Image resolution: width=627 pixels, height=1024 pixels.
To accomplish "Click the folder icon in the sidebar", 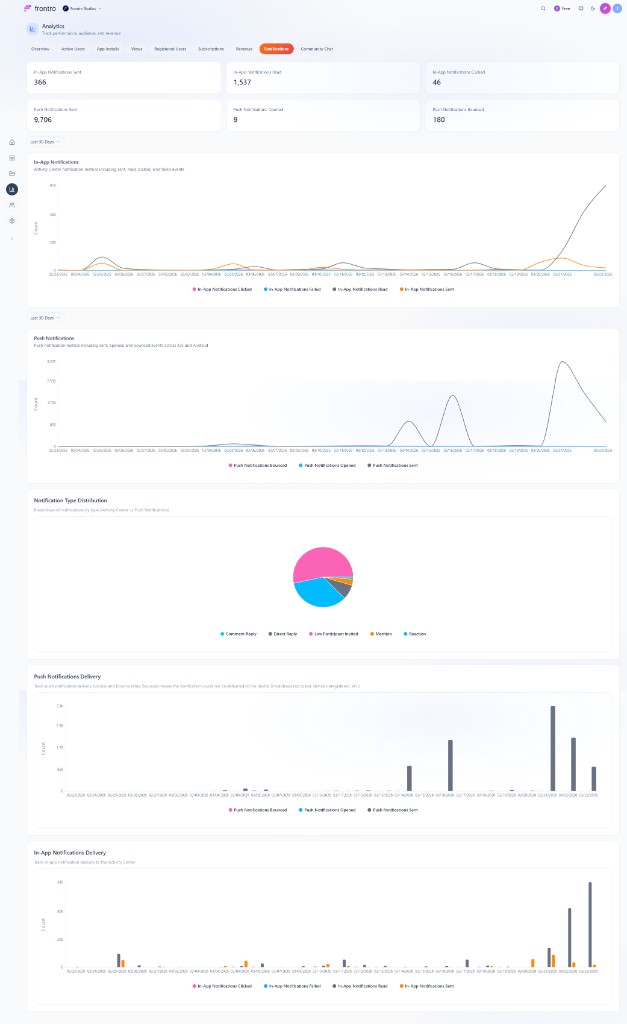I will 12,173.
